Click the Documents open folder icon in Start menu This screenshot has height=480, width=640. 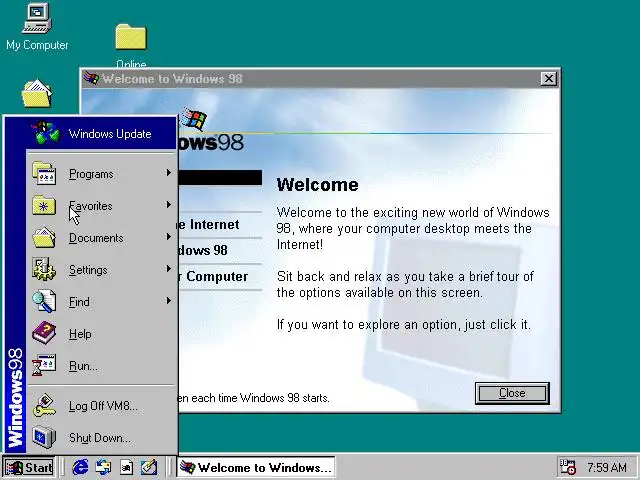pos(44,238)
